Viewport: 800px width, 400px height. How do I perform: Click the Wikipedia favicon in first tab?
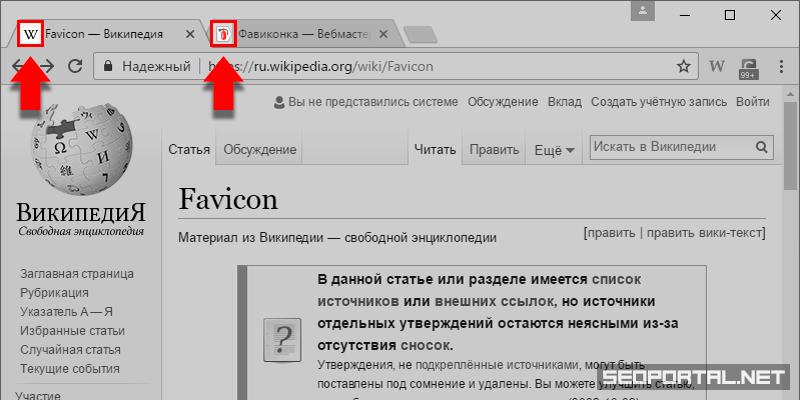tap(32, 34)
